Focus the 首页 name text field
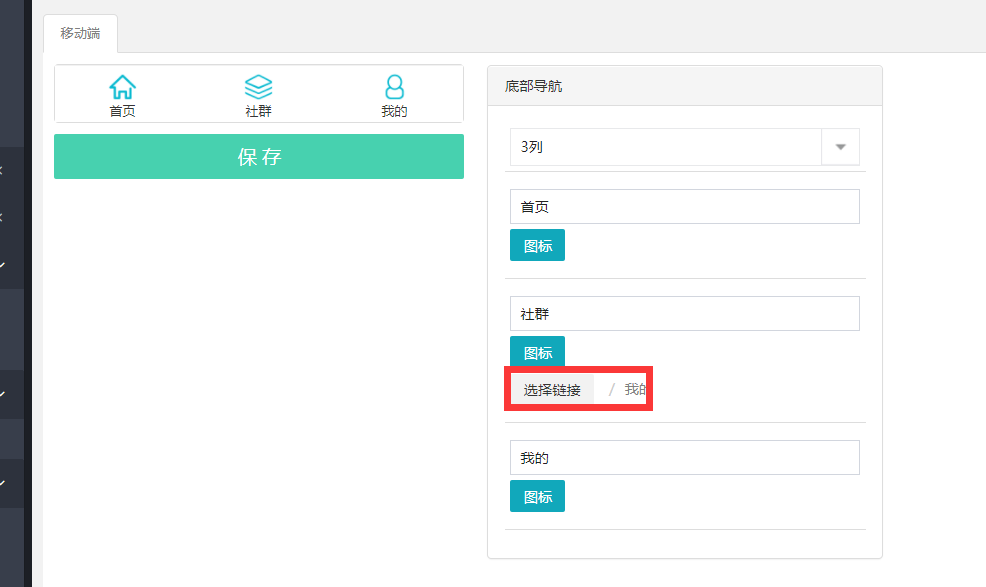This screenshot has height=587, width=986. pyautogui.click(x=685, y=206)
